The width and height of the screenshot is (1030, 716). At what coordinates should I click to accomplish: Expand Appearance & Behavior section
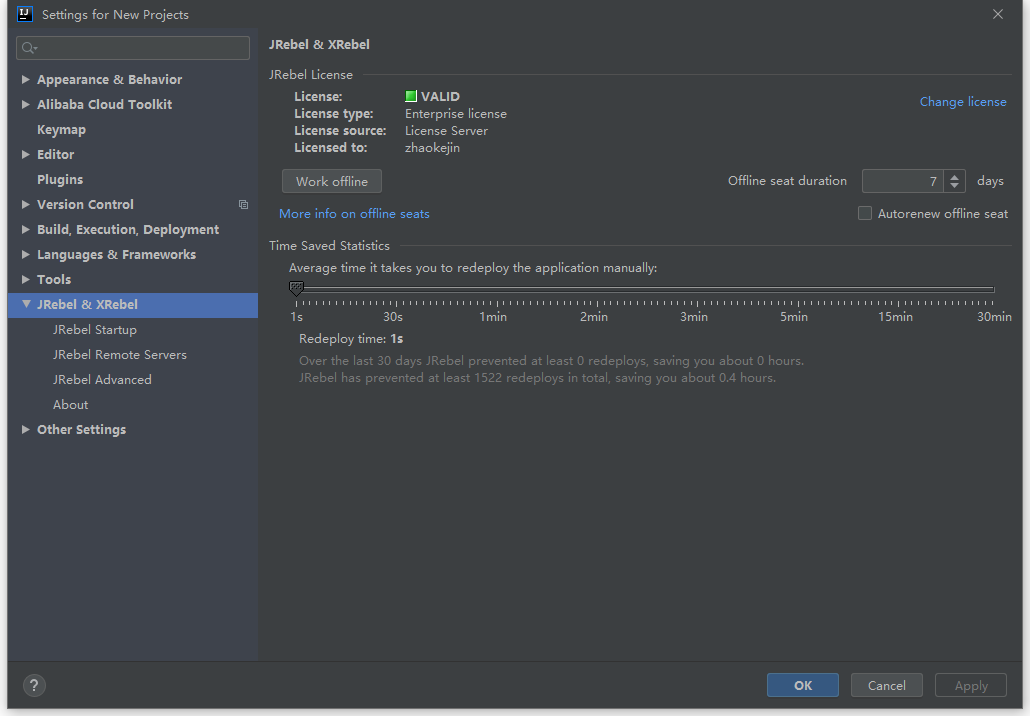[x=26, y=79]
